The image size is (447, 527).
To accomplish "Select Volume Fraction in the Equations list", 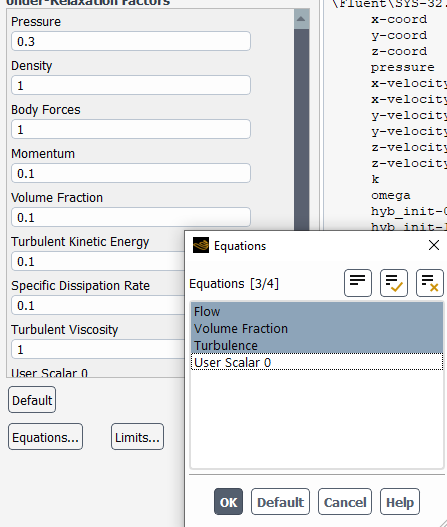I will pyautogui.click(x=317, y=328).
